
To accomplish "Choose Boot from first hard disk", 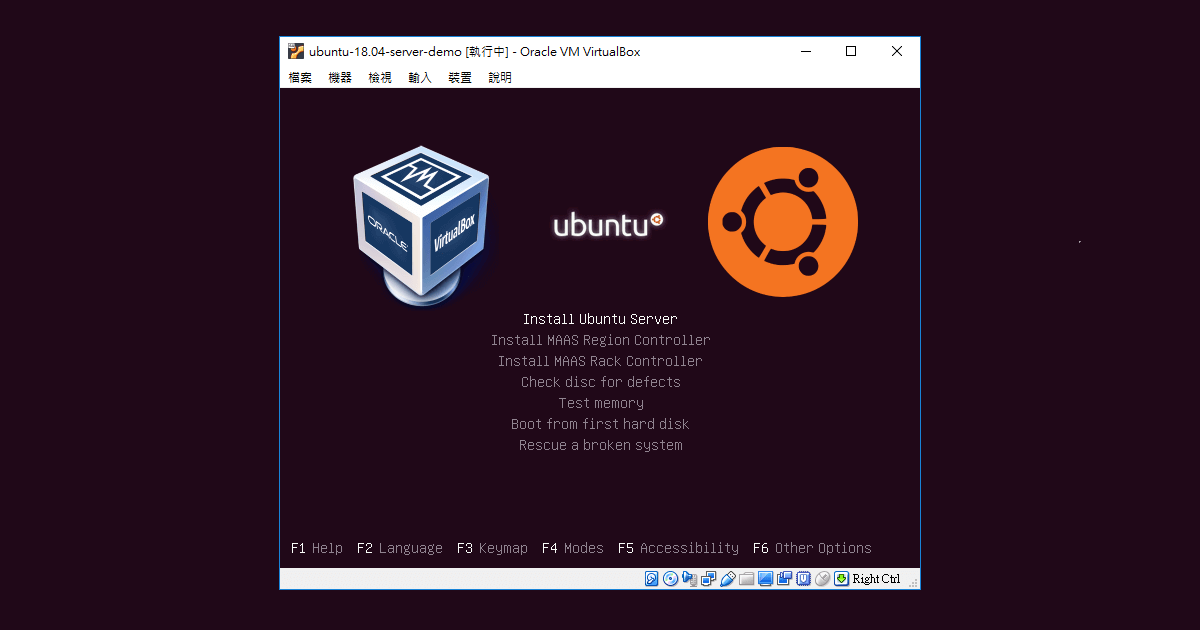I will (x=600, y=424).
